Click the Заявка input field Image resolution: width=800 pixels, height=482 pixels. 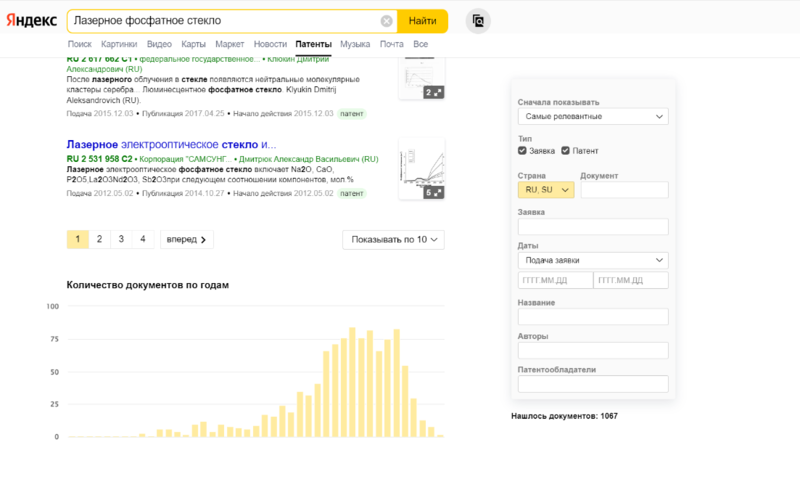coord(593,226)
